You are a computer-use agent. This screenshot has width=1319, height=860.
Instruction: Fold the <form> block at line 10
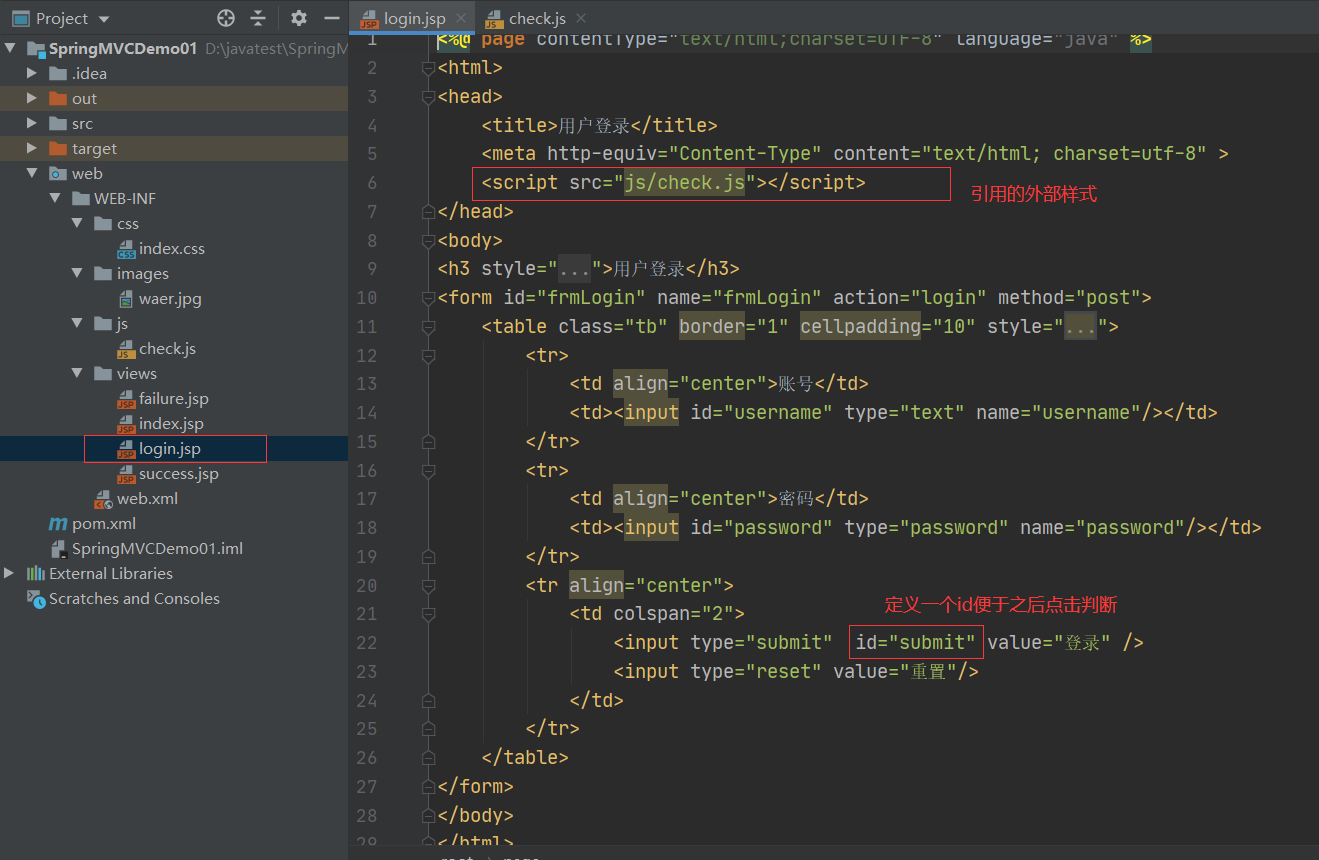coord(429,298)
